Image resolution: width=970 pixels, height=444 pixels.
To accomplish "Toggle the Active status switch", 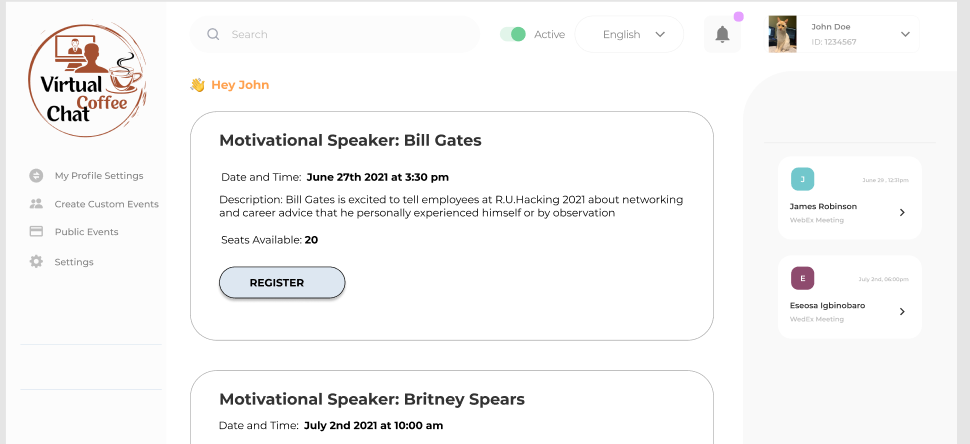I will (513, 34).
